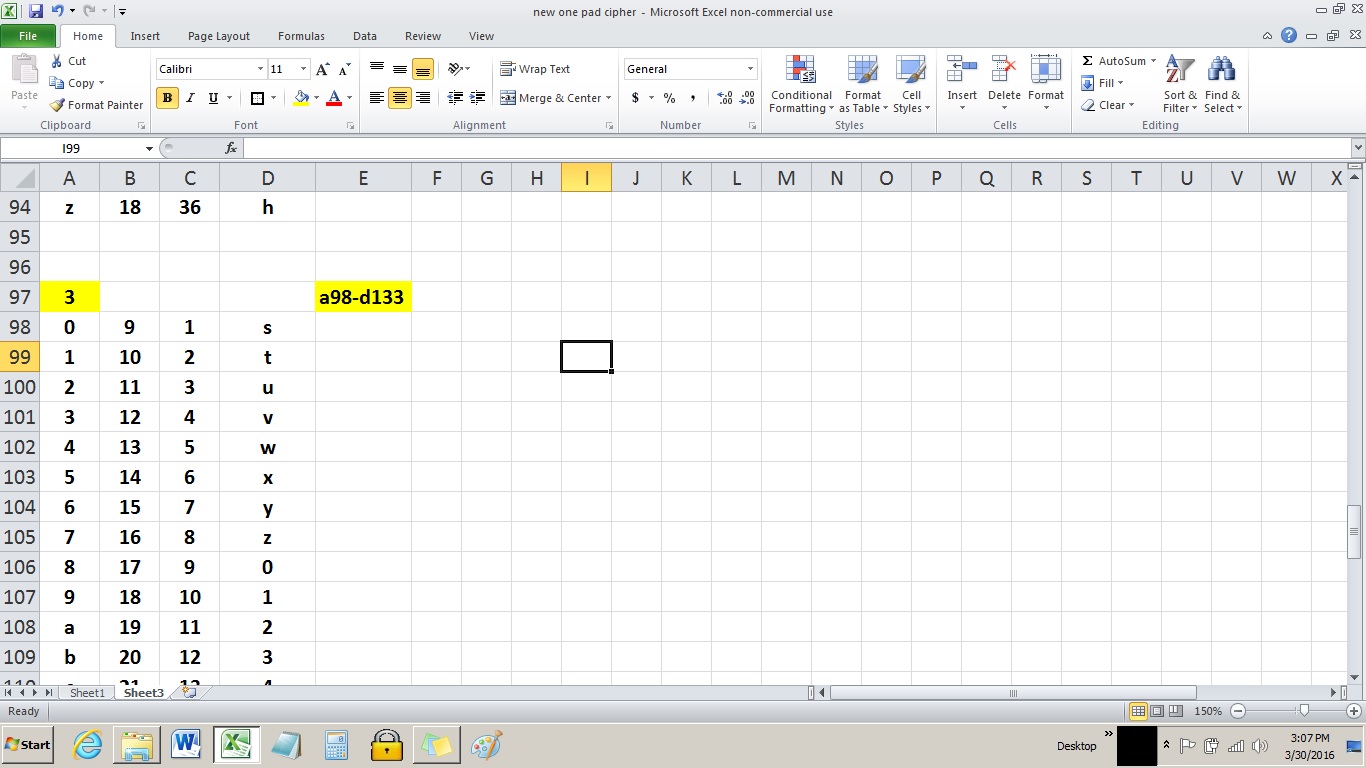1366x768 pixels.
Task: Click the Borders icon
Action: pos(257,98)
